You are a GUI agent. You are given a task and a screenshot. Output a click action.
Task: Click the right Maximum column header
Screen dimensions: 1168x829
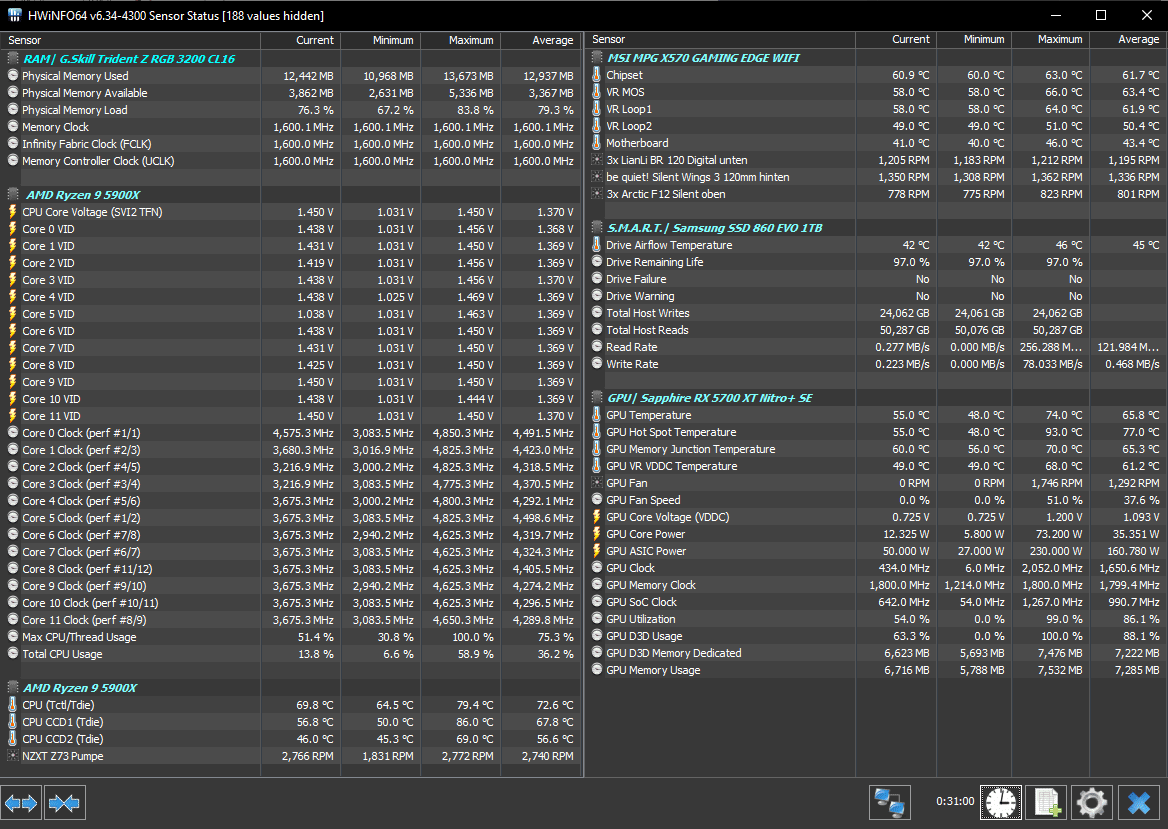click(1050, 39)
